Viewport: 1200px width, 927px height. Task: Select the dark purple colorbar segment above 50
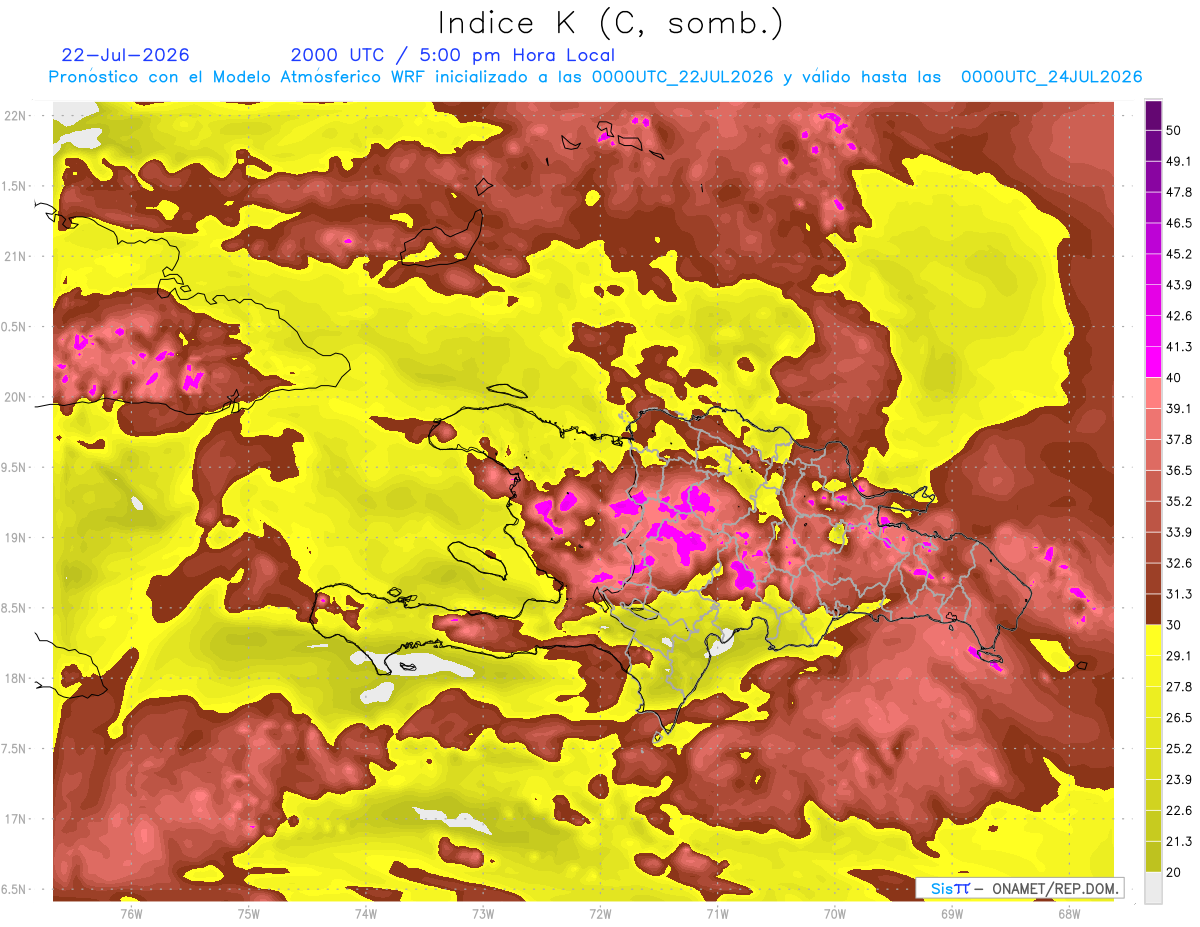[1153, 115]
